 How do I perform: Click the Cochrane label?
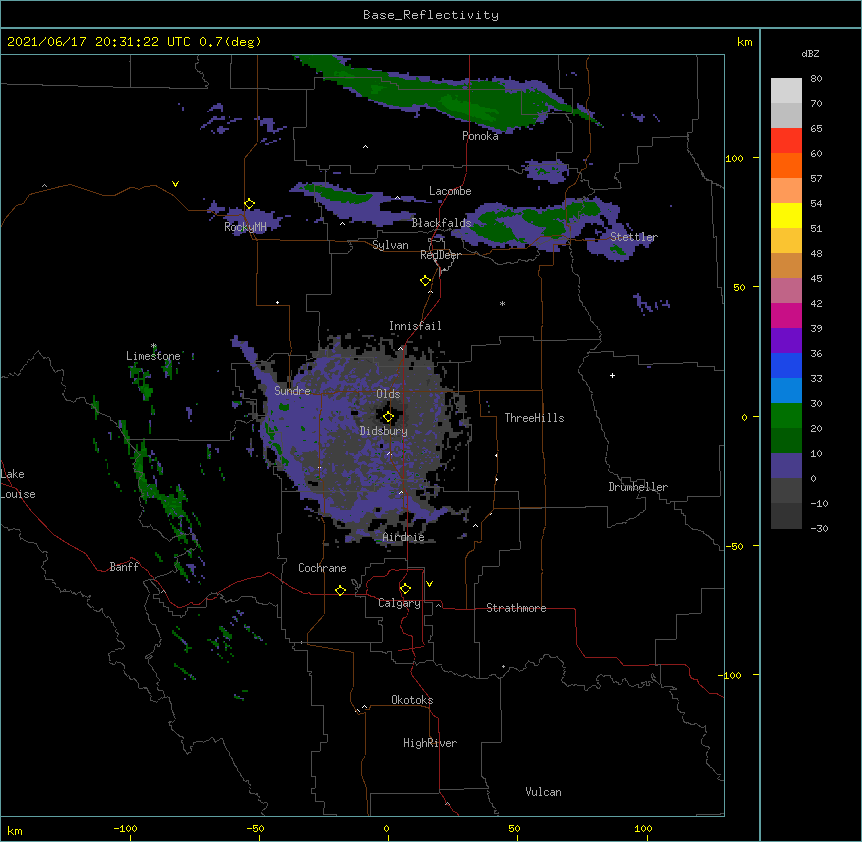click(x=322, y=568)
